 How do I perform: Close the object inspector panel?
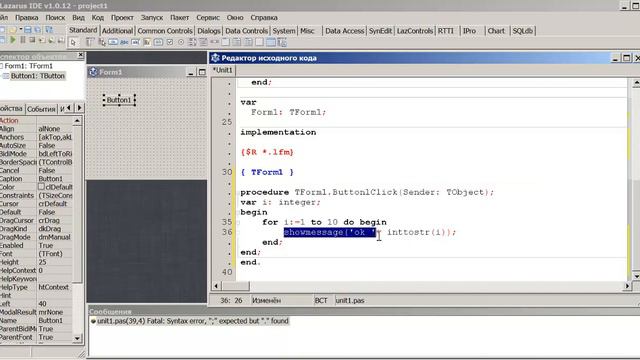tap(80, 55)
